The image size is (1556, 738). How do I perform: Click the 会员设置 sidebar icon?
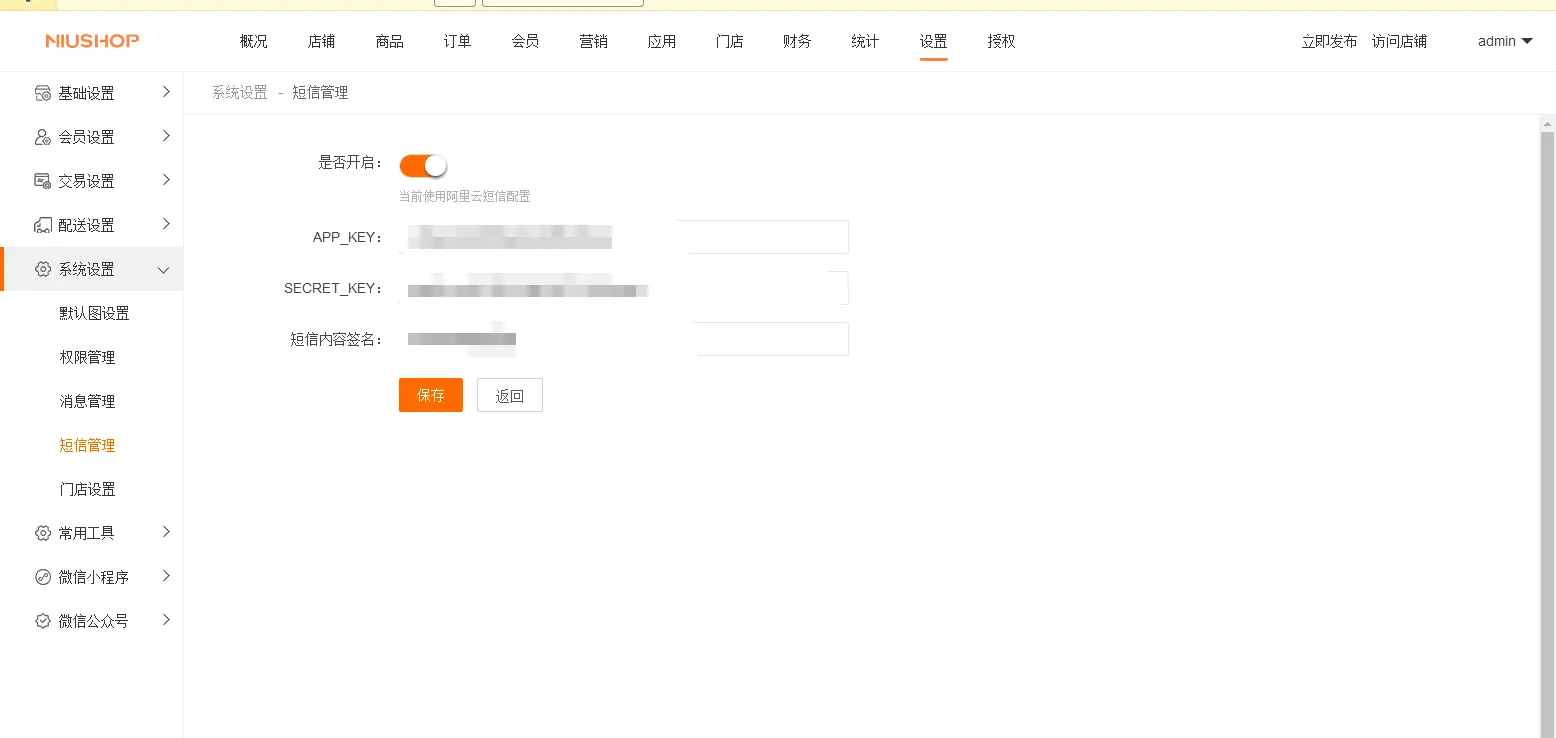tap(43, 137)
